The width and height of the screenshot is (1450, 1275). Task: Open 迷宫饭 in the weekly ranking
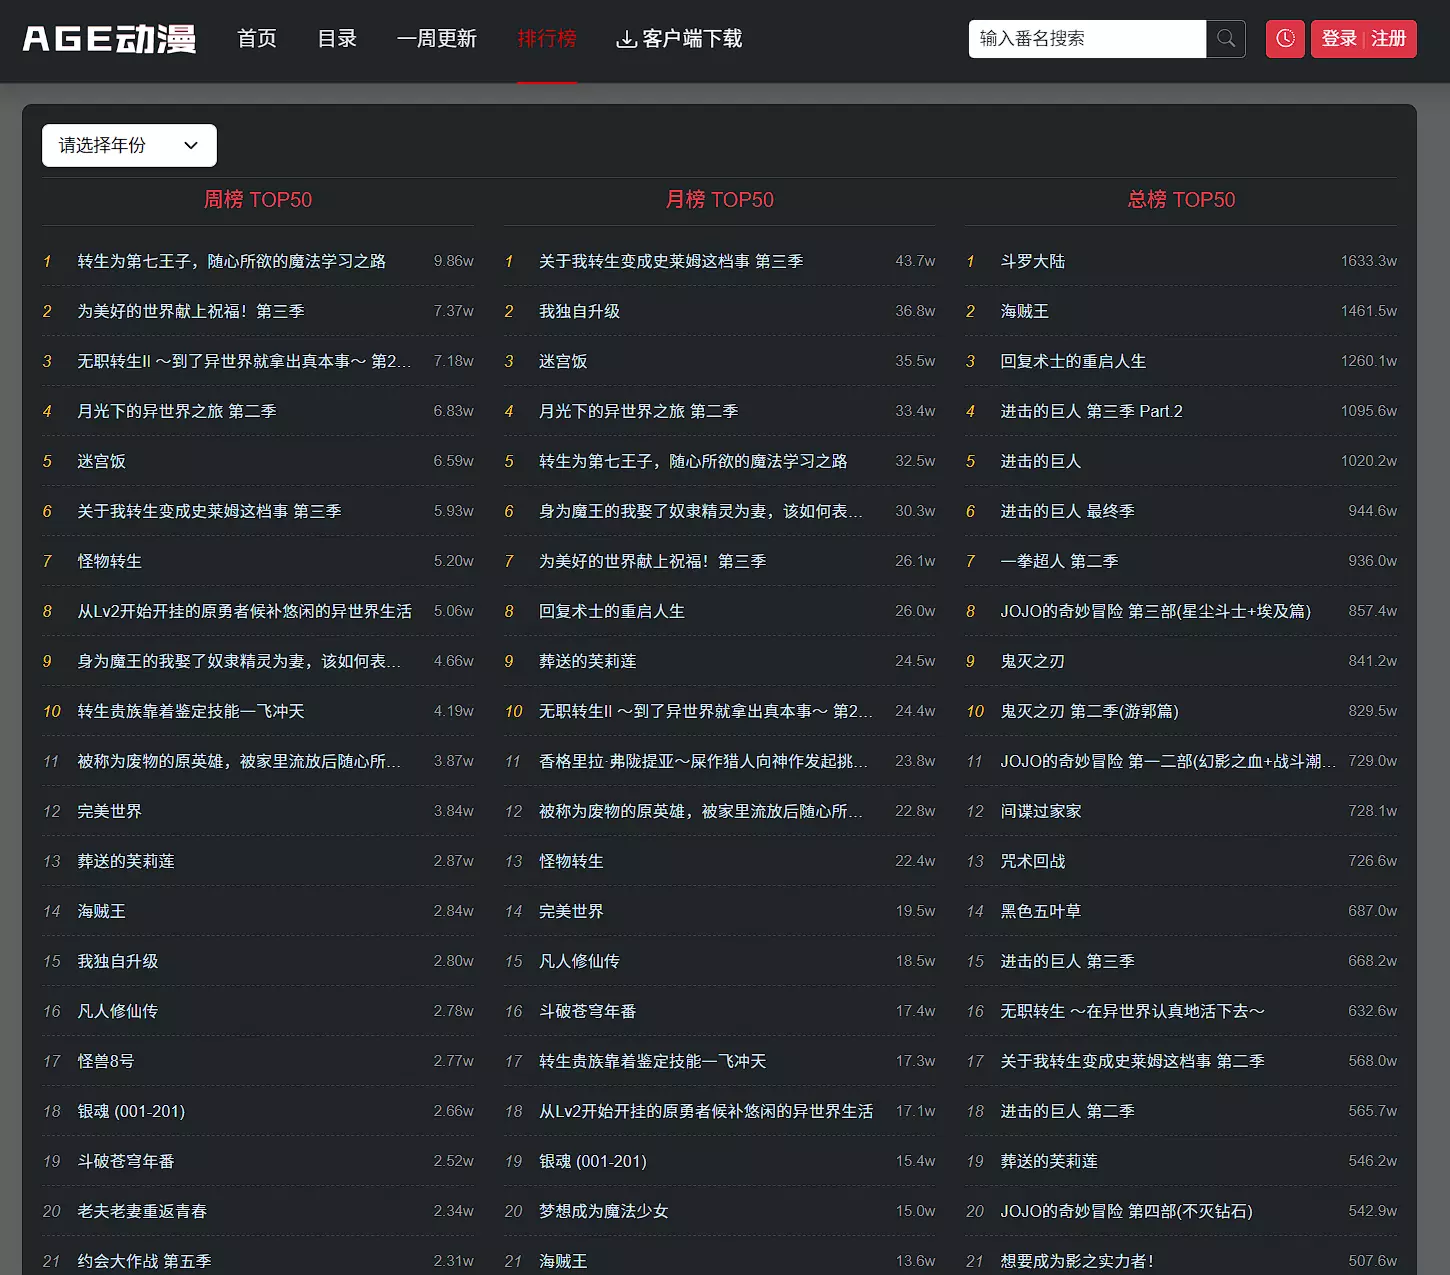102,461
